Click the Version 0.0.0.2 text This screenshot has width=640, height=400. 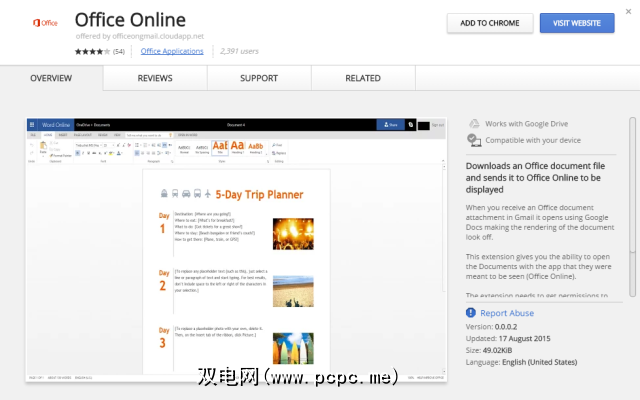(x=491, y=327)
